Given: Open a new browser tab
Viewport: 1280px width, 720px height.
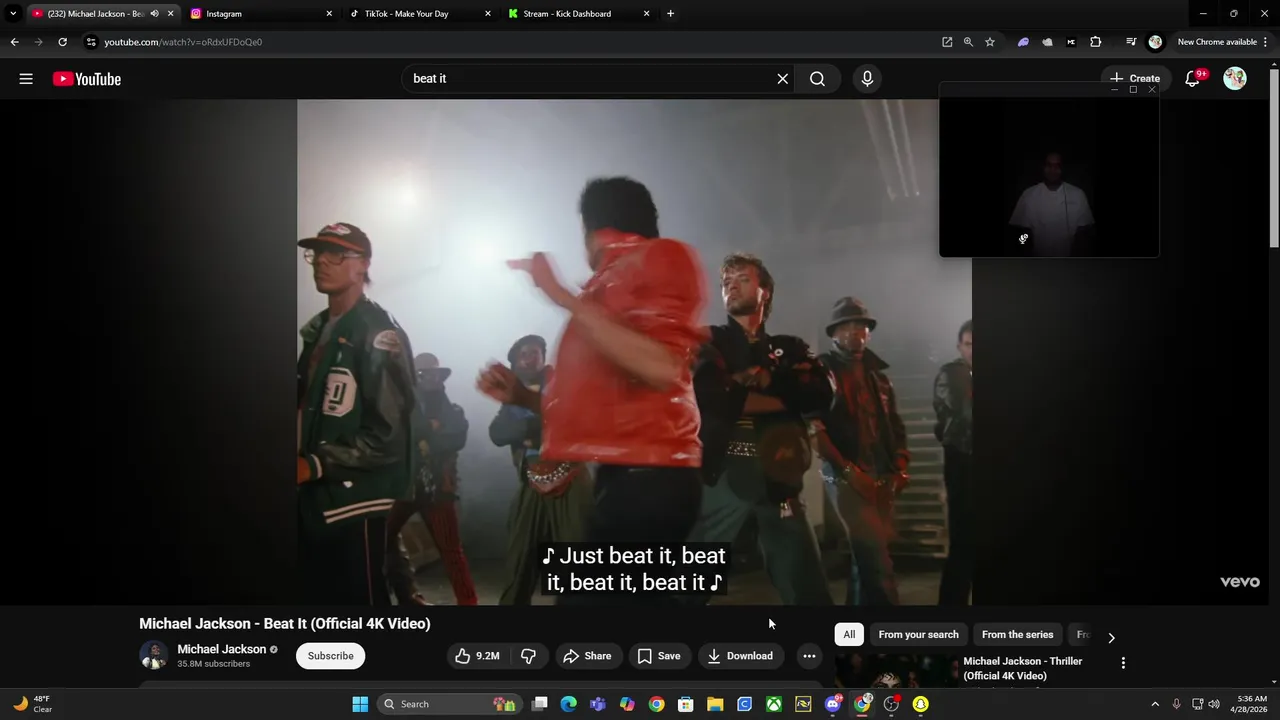Looking at the screenshot, I should tap(670, 14).
